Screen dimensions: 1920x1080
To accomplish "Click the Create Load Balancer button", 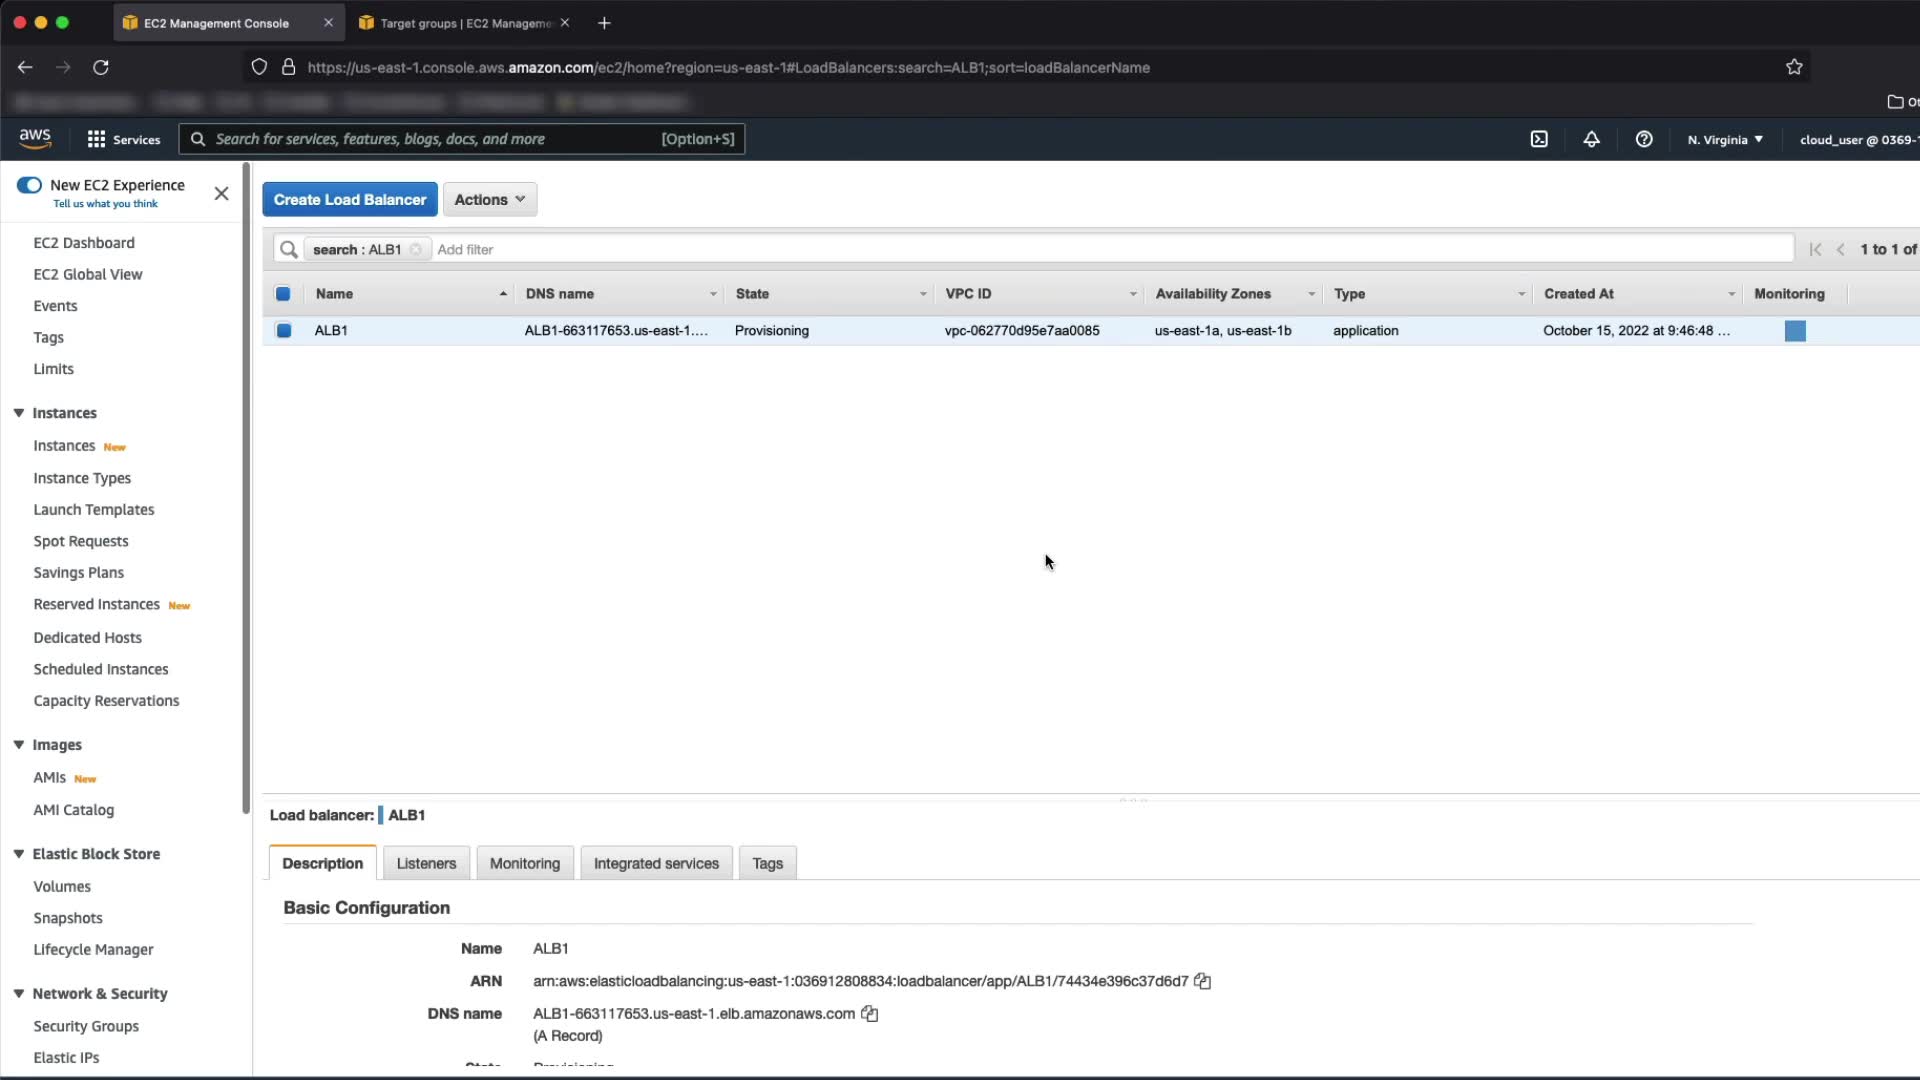I will pyautogui.click(x=349, y=199).
